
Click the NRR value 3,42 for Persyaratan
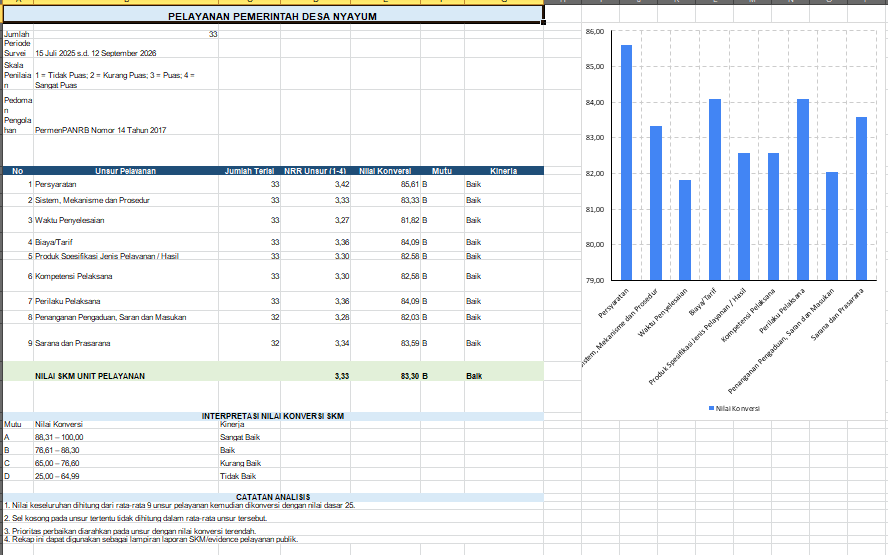(x=315, y=184)
